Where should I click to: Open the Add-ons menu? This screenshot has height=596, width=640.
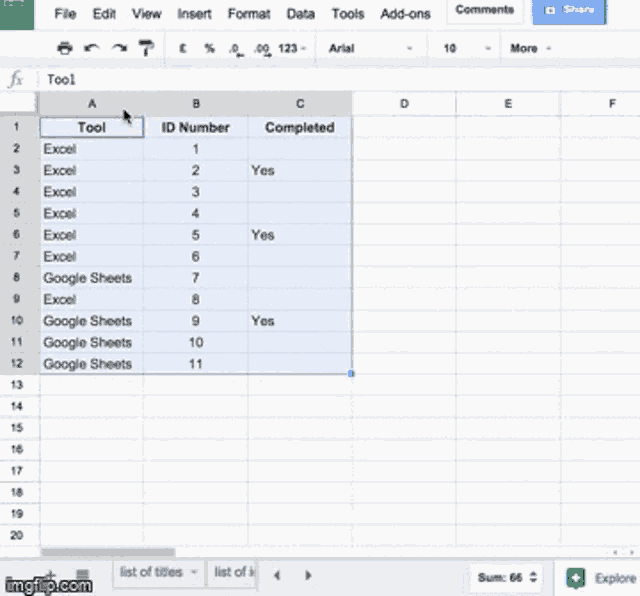pos(405,14)
